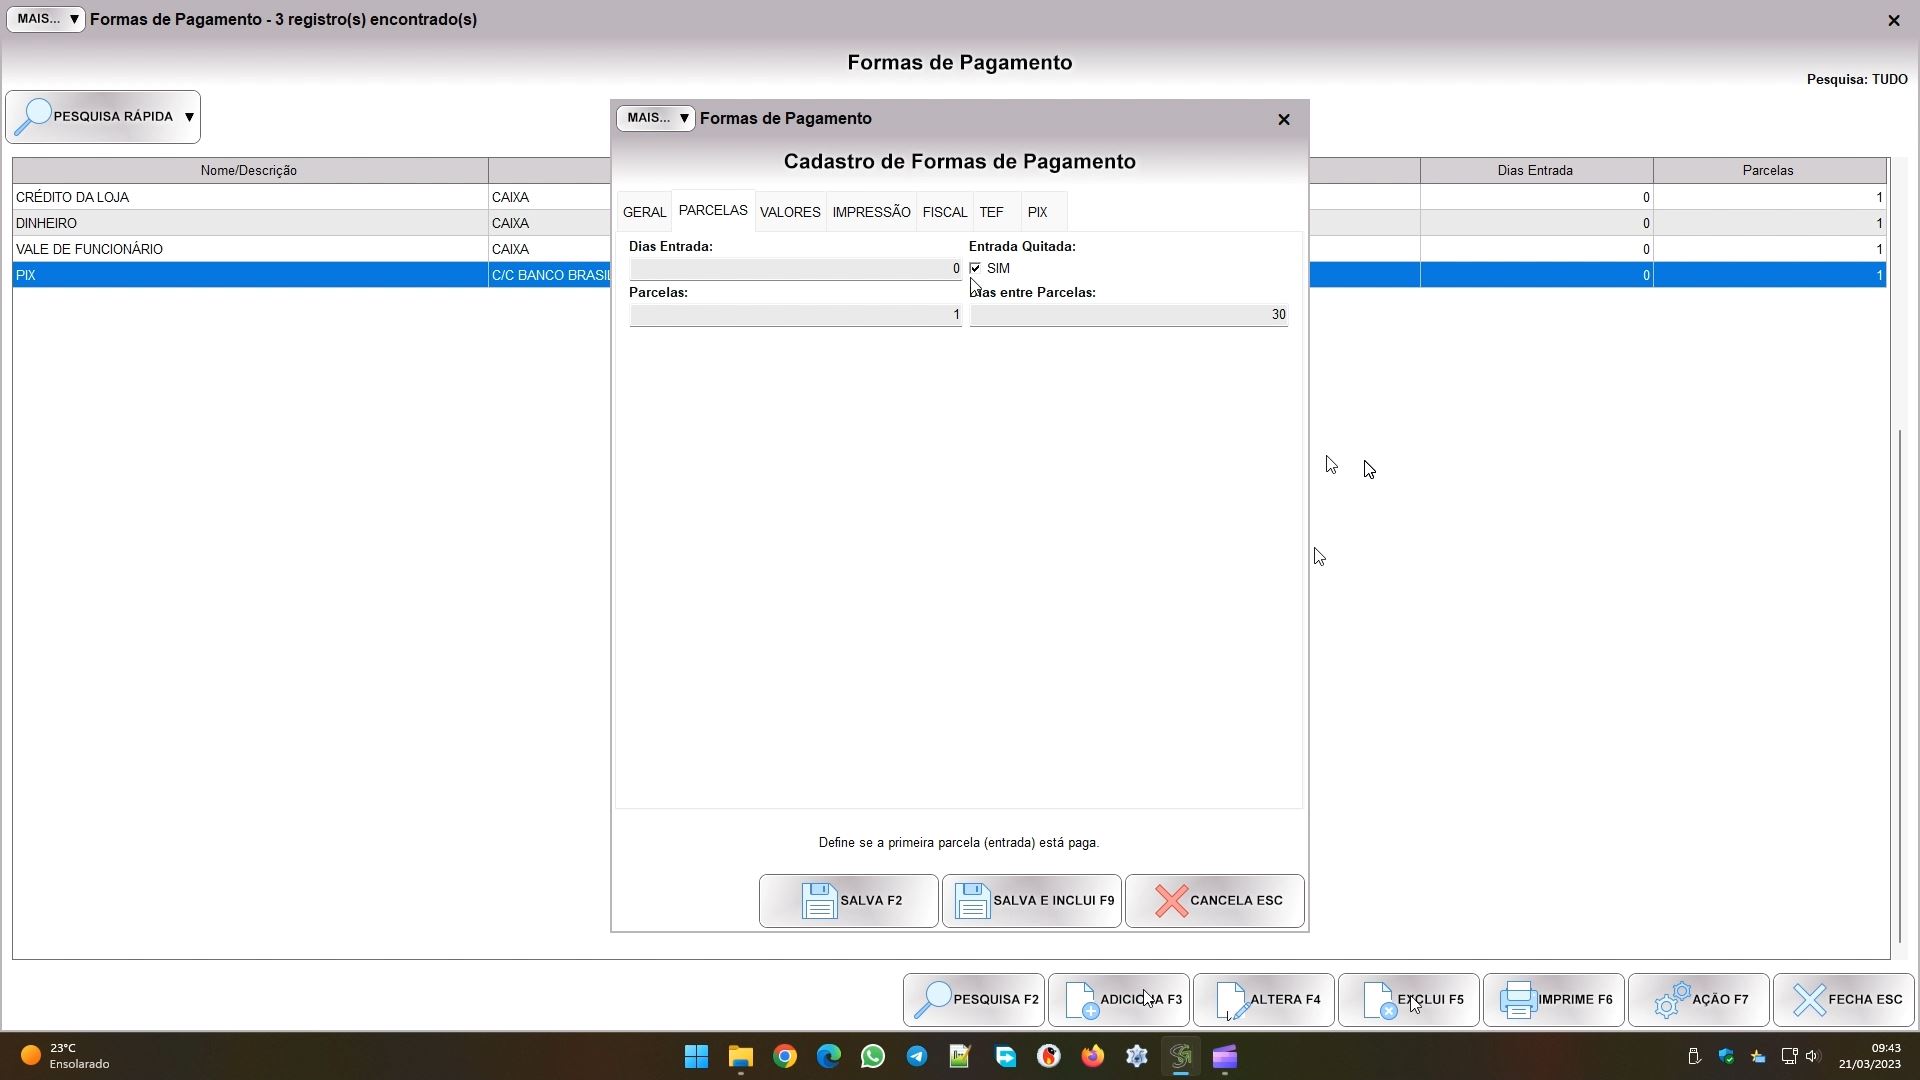The width and height of the screenshot is (1920, 1080).
Task: Switch to the VALORES tab
Action: (x=790, y=212)
